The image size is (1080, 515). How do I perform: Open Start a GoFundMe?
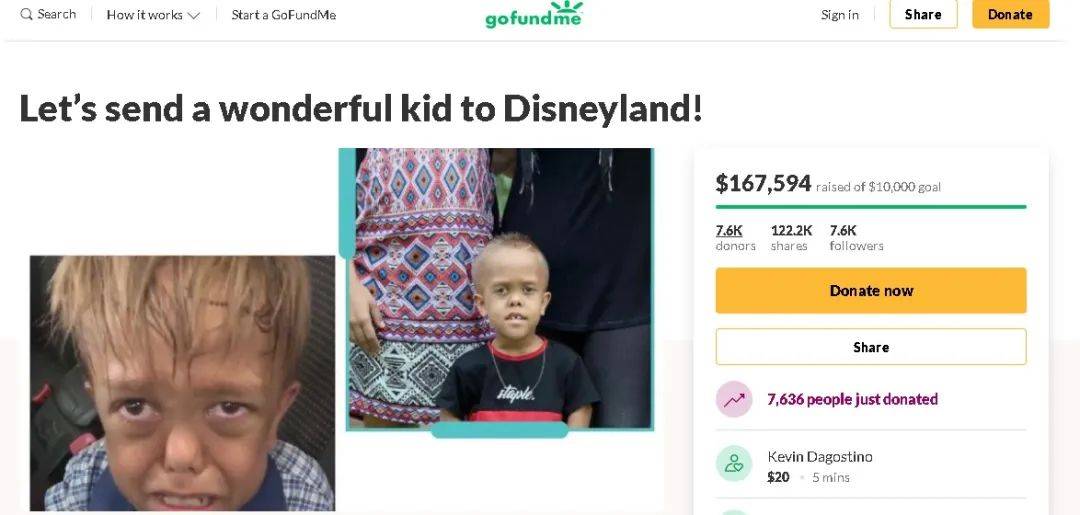coord(283,15)
